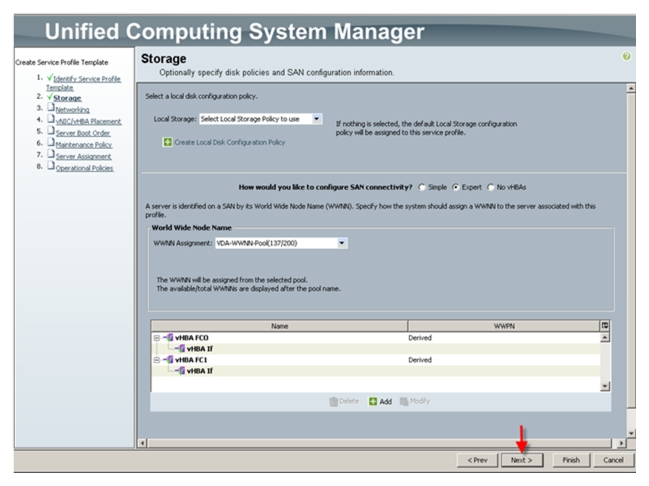
Task: Collapse the vHBA FC1 tree node
Action: click(156, 360)
